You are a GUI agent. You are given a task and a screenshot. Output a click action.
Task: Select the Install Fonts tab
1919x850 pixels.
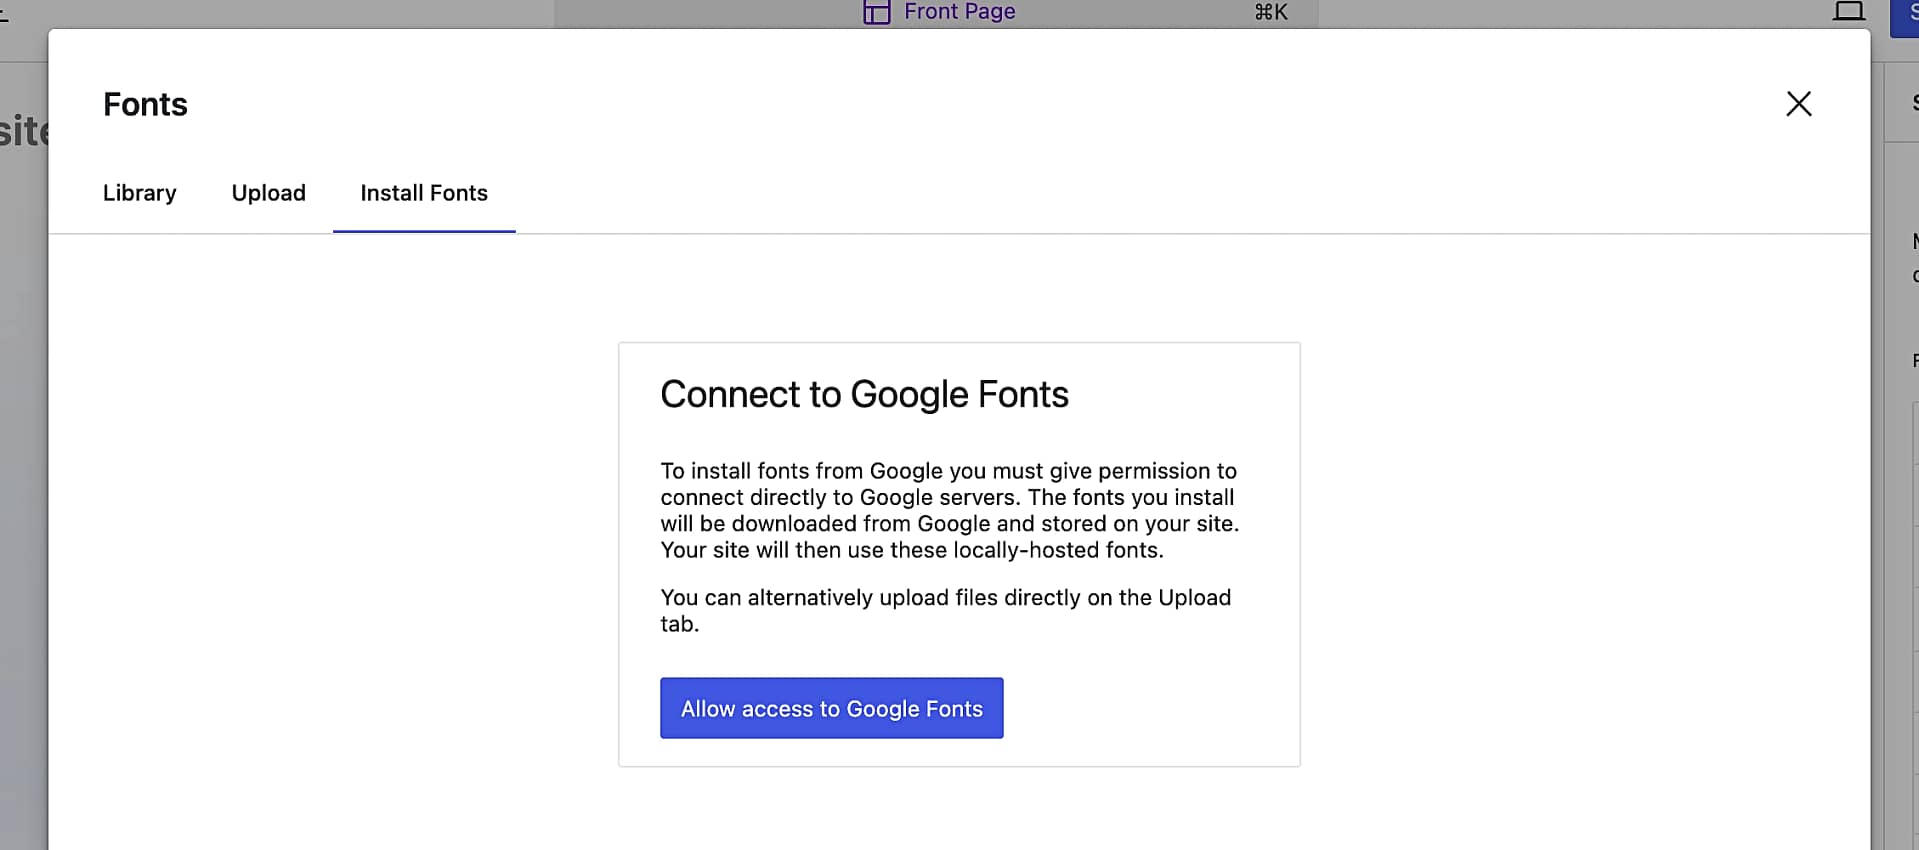click(424, 193)
